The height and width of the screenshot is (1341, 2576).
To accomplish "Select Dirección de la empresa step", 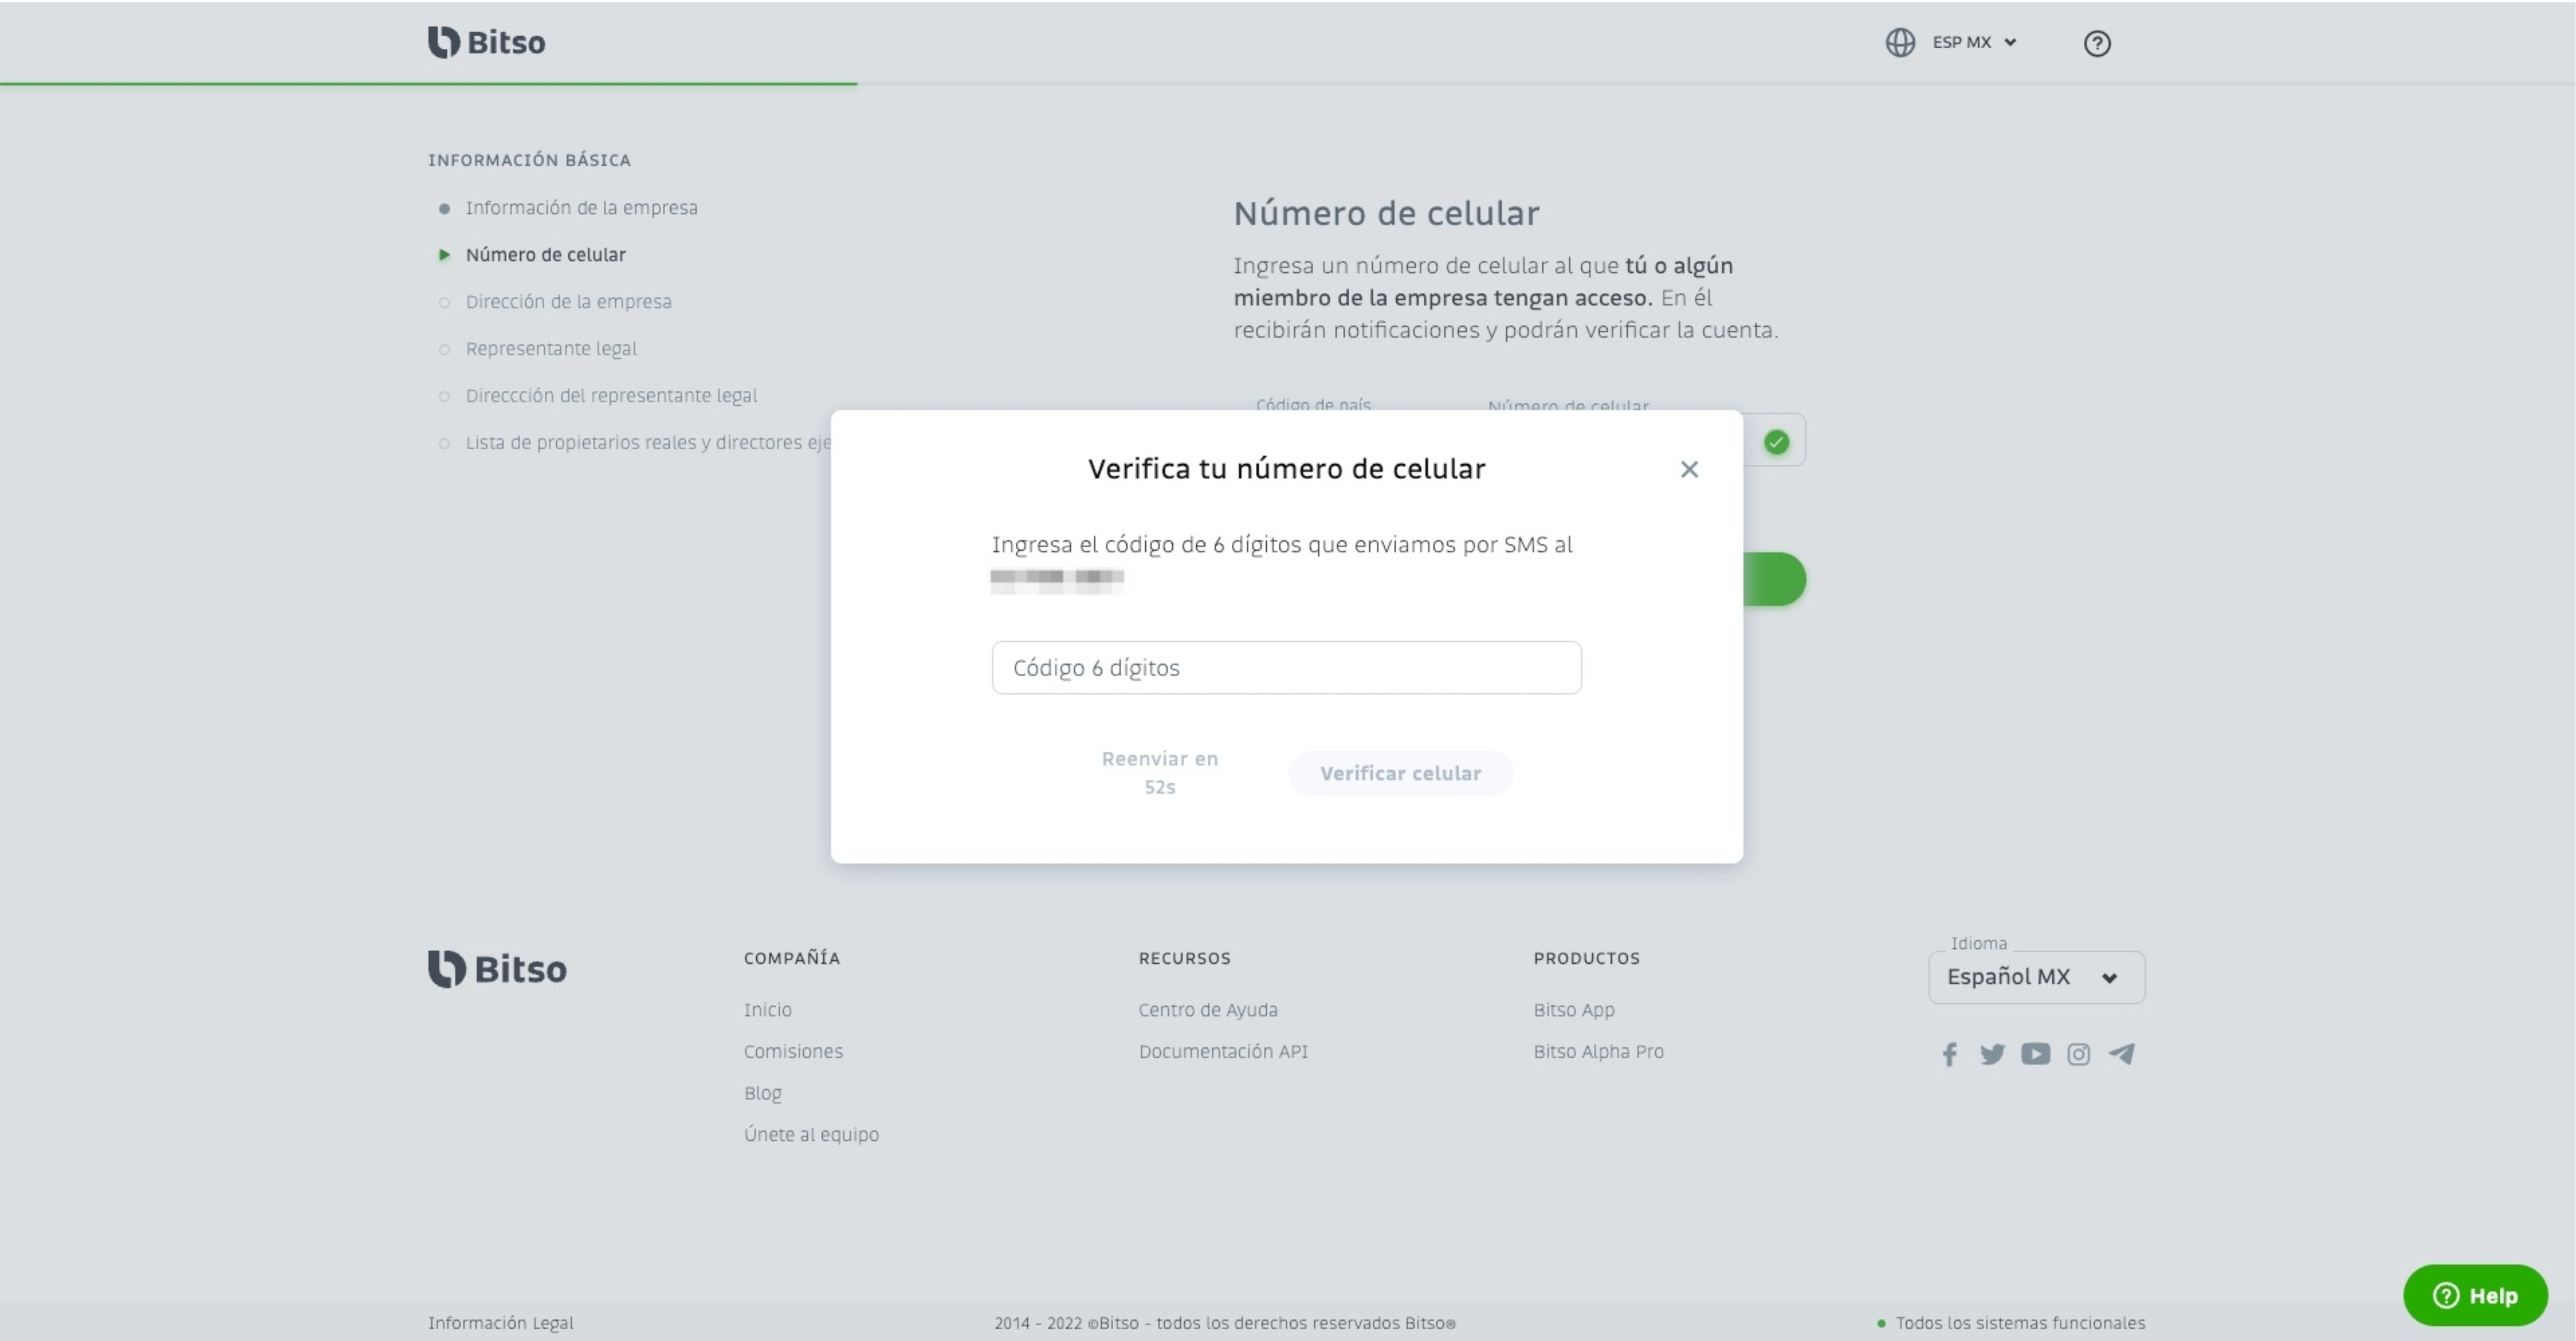I will [x=568, y=302].
